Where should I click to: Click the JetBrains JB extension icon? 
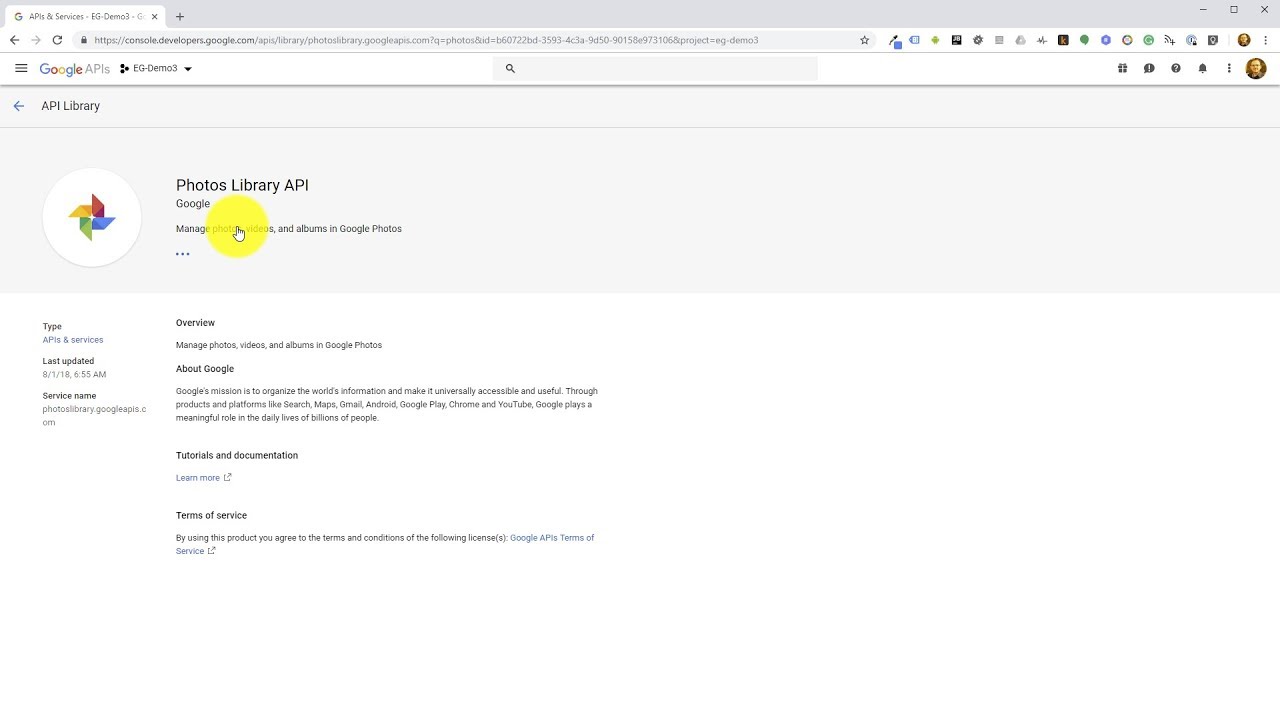coord(957,40)
